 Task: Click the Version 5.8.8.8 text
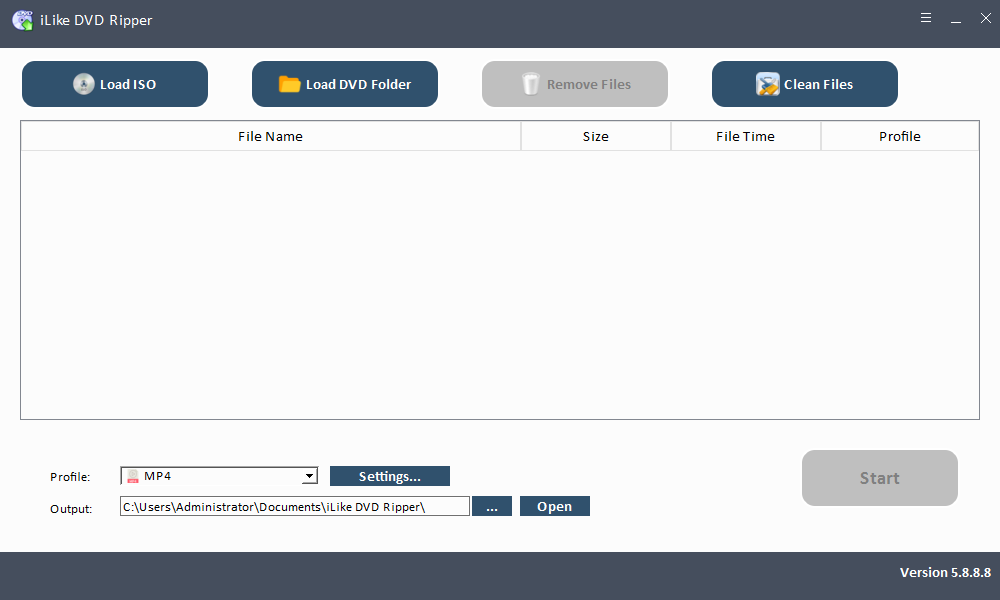point(945,573)
